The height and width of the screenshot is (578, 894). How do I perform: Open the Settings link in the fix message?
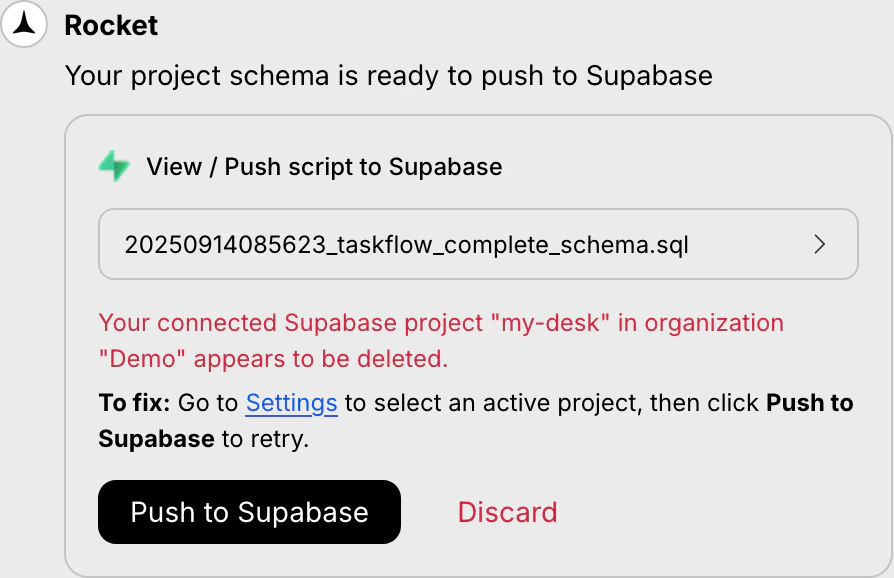(291, 403)
